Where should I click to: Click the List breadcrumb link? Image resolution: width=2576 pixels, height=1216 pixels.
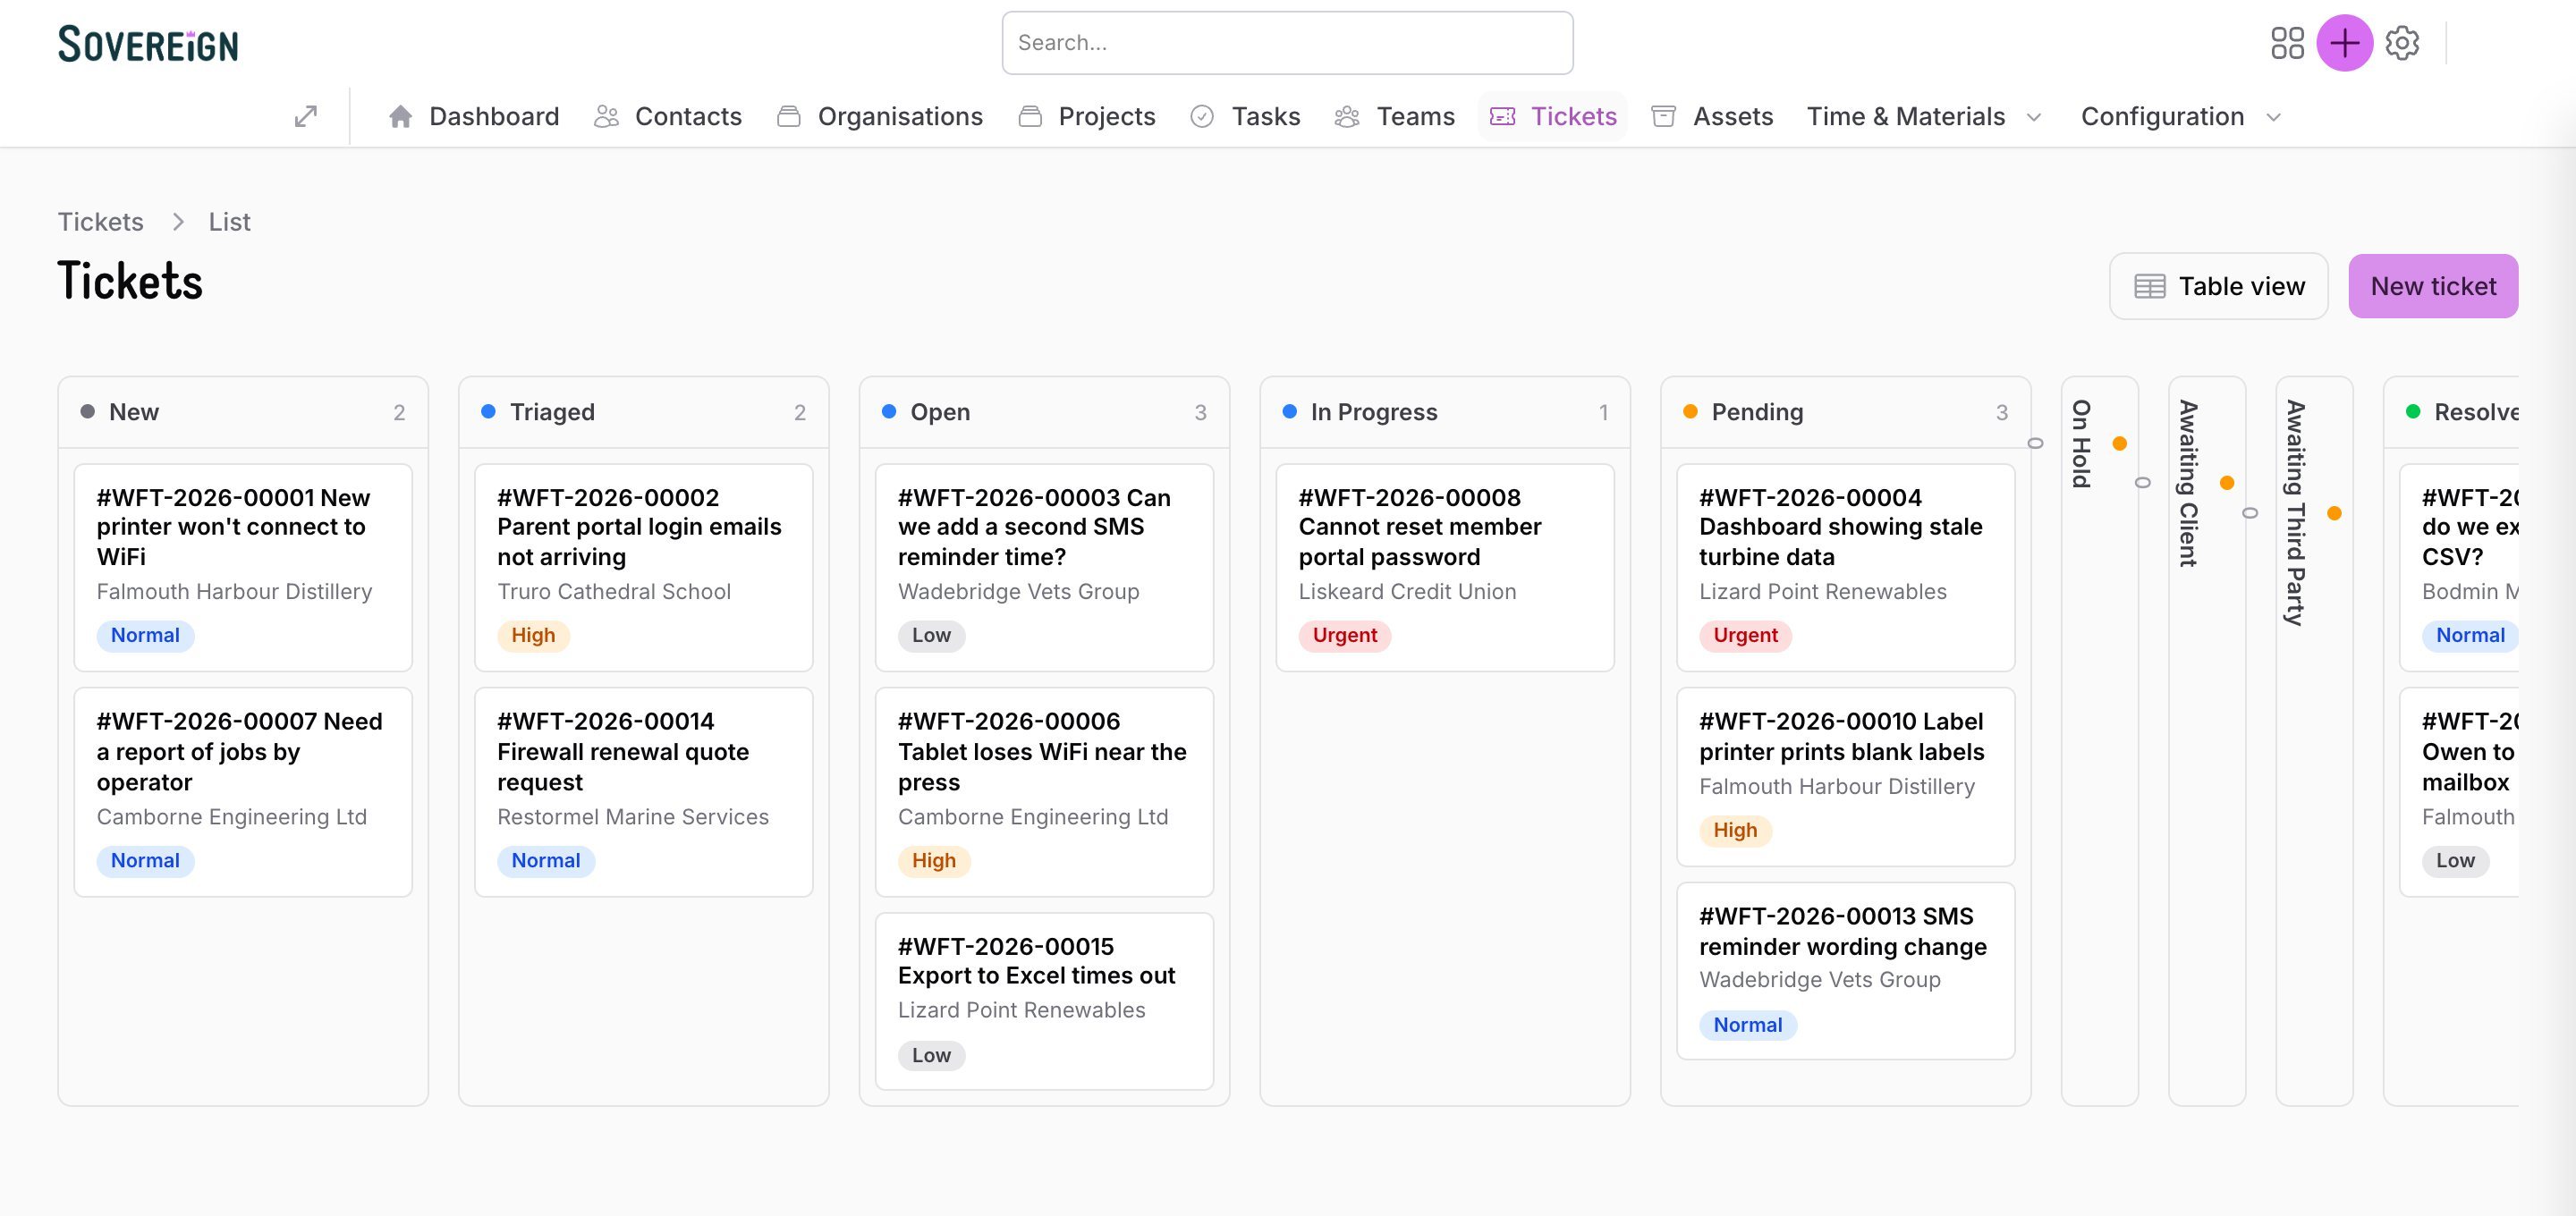(229, 222)
